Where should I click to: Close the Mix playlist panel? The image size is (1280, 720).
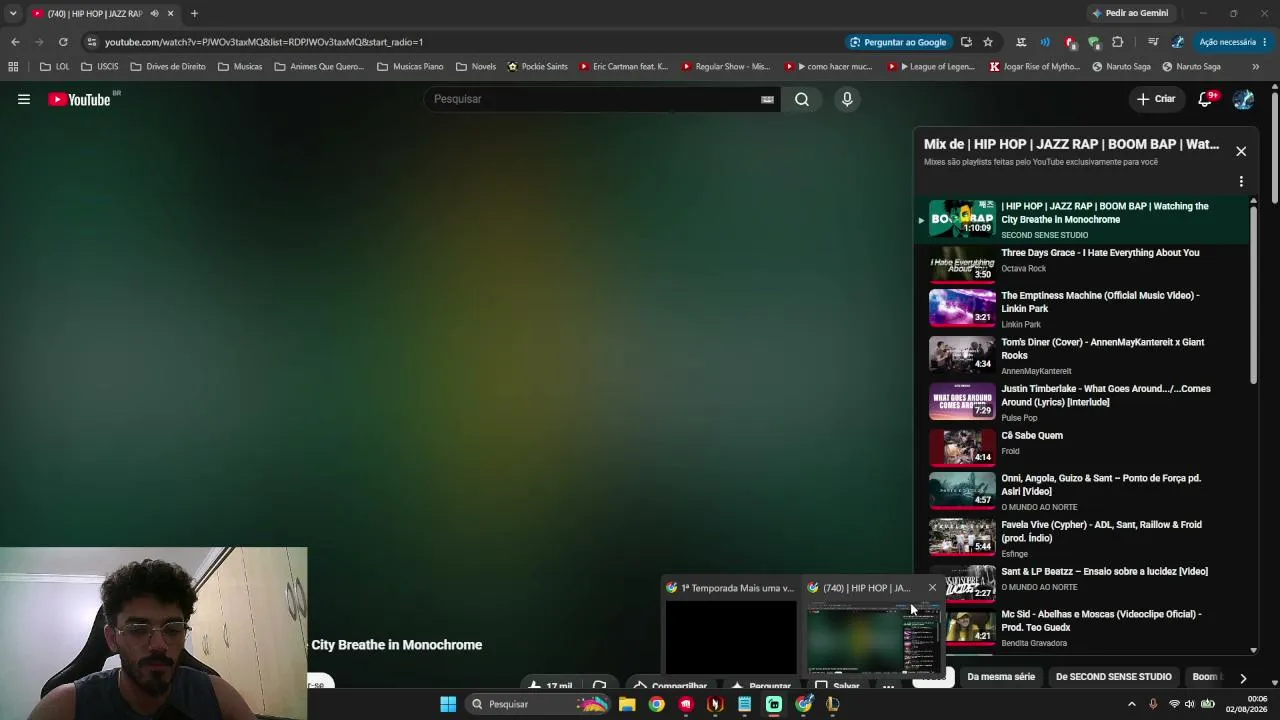tap(1241, 151)
